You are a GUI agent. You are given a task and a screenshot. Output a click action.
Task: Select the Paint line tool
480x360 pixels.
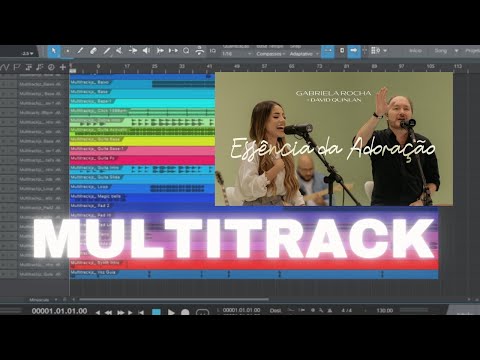[106, 51]
